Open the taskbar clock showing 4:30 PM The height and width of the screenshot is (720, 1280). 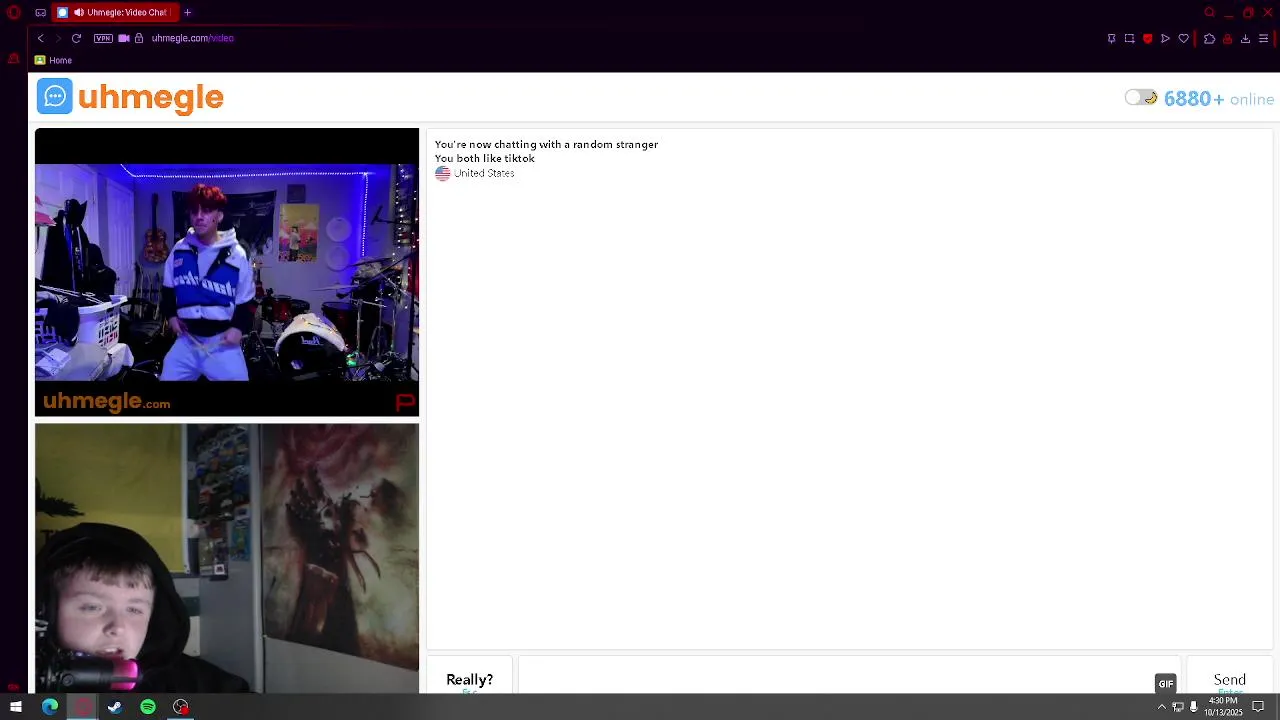[x=1223, y=707]
